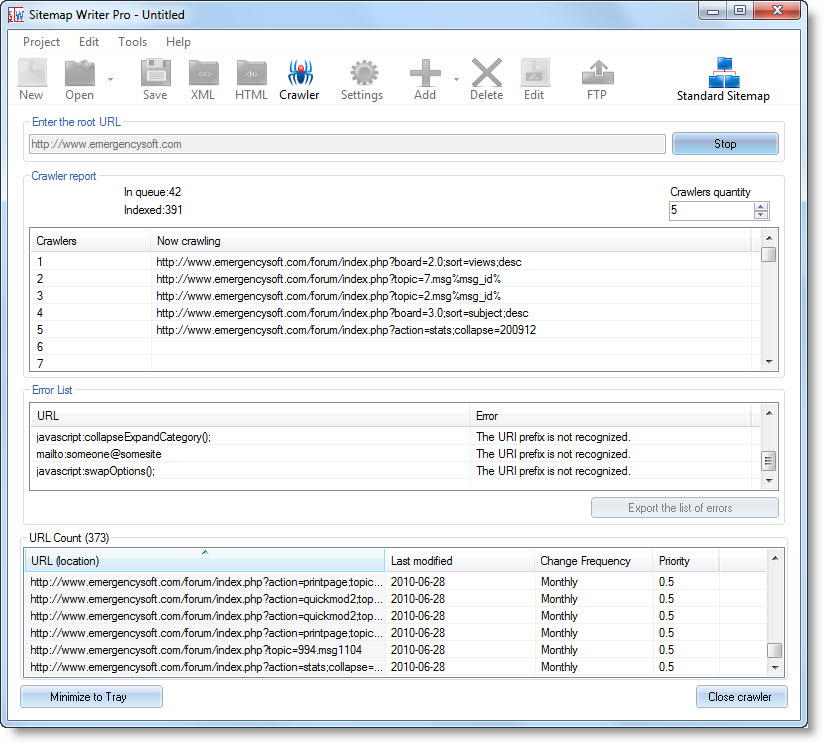Click the root URL input field
Viewport: 824px width, 744px height.
[x=347, y=144]
